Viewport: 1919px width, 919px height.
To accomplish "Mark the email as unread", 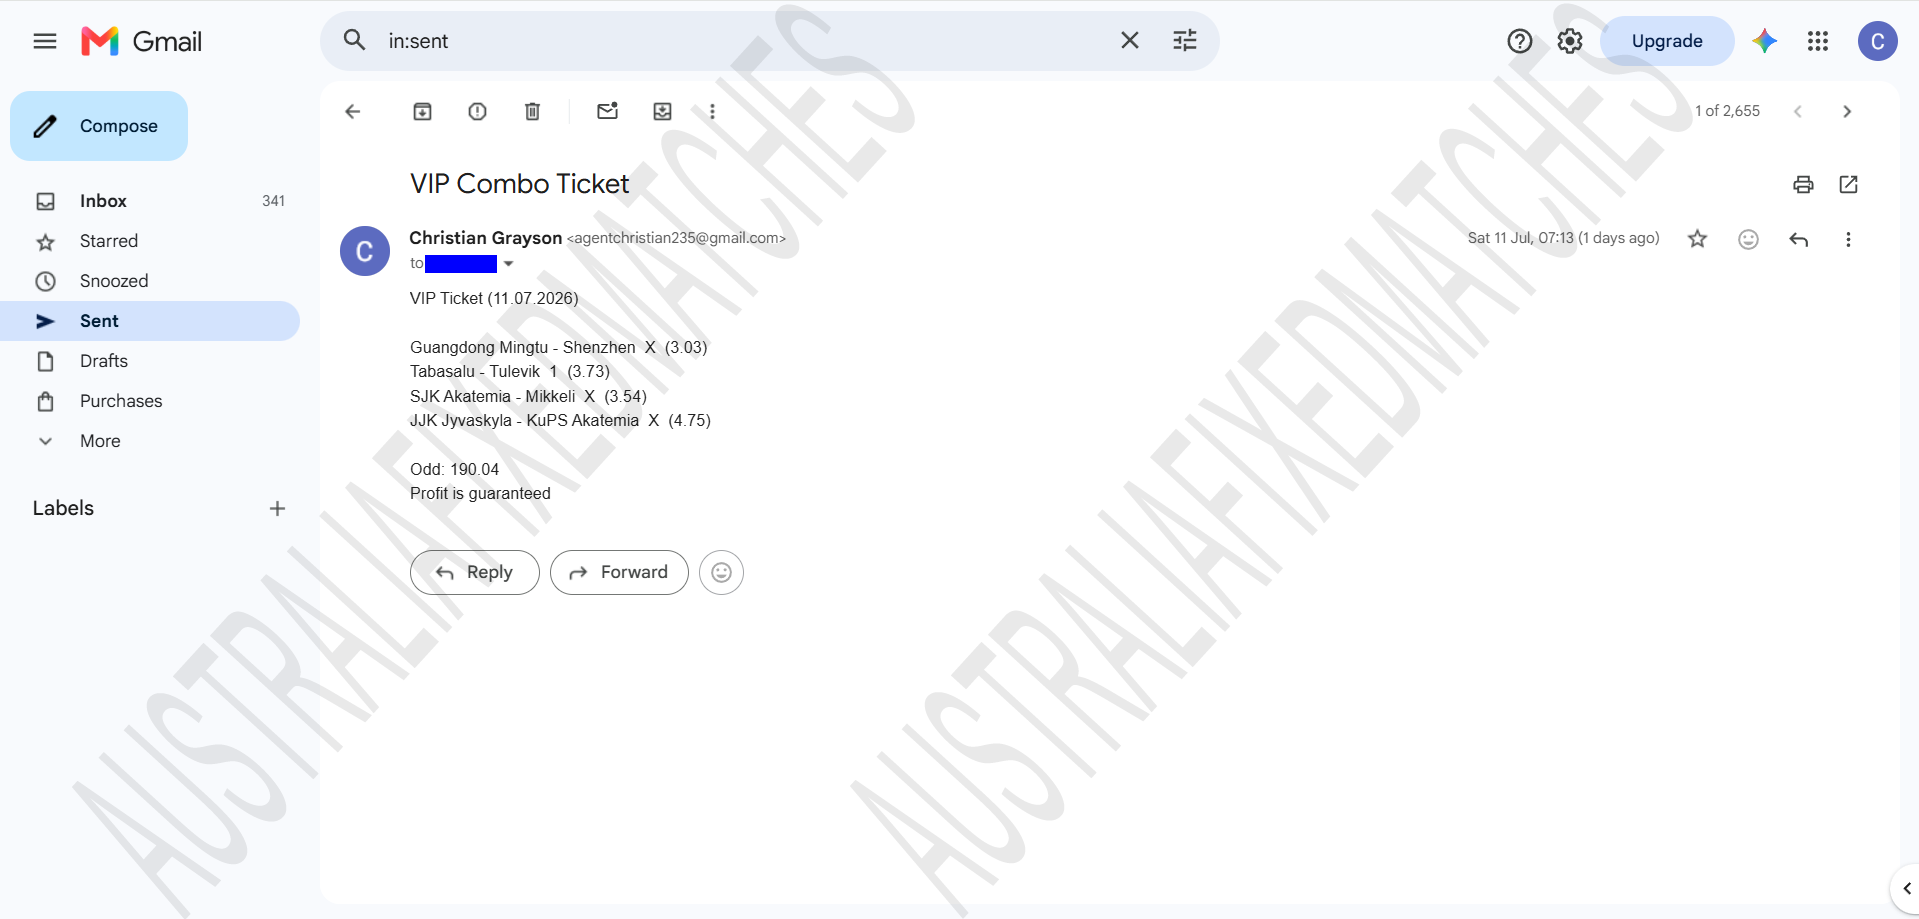I will click(x=608, y=111).
